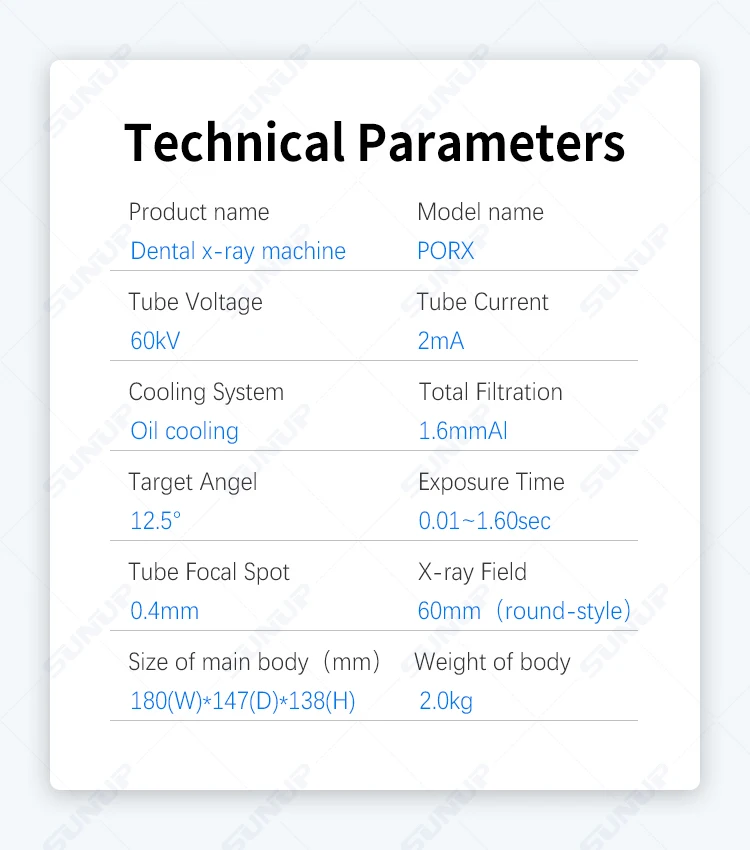
Task: Select the 2.0kg weight value
Action: (446, 701)
